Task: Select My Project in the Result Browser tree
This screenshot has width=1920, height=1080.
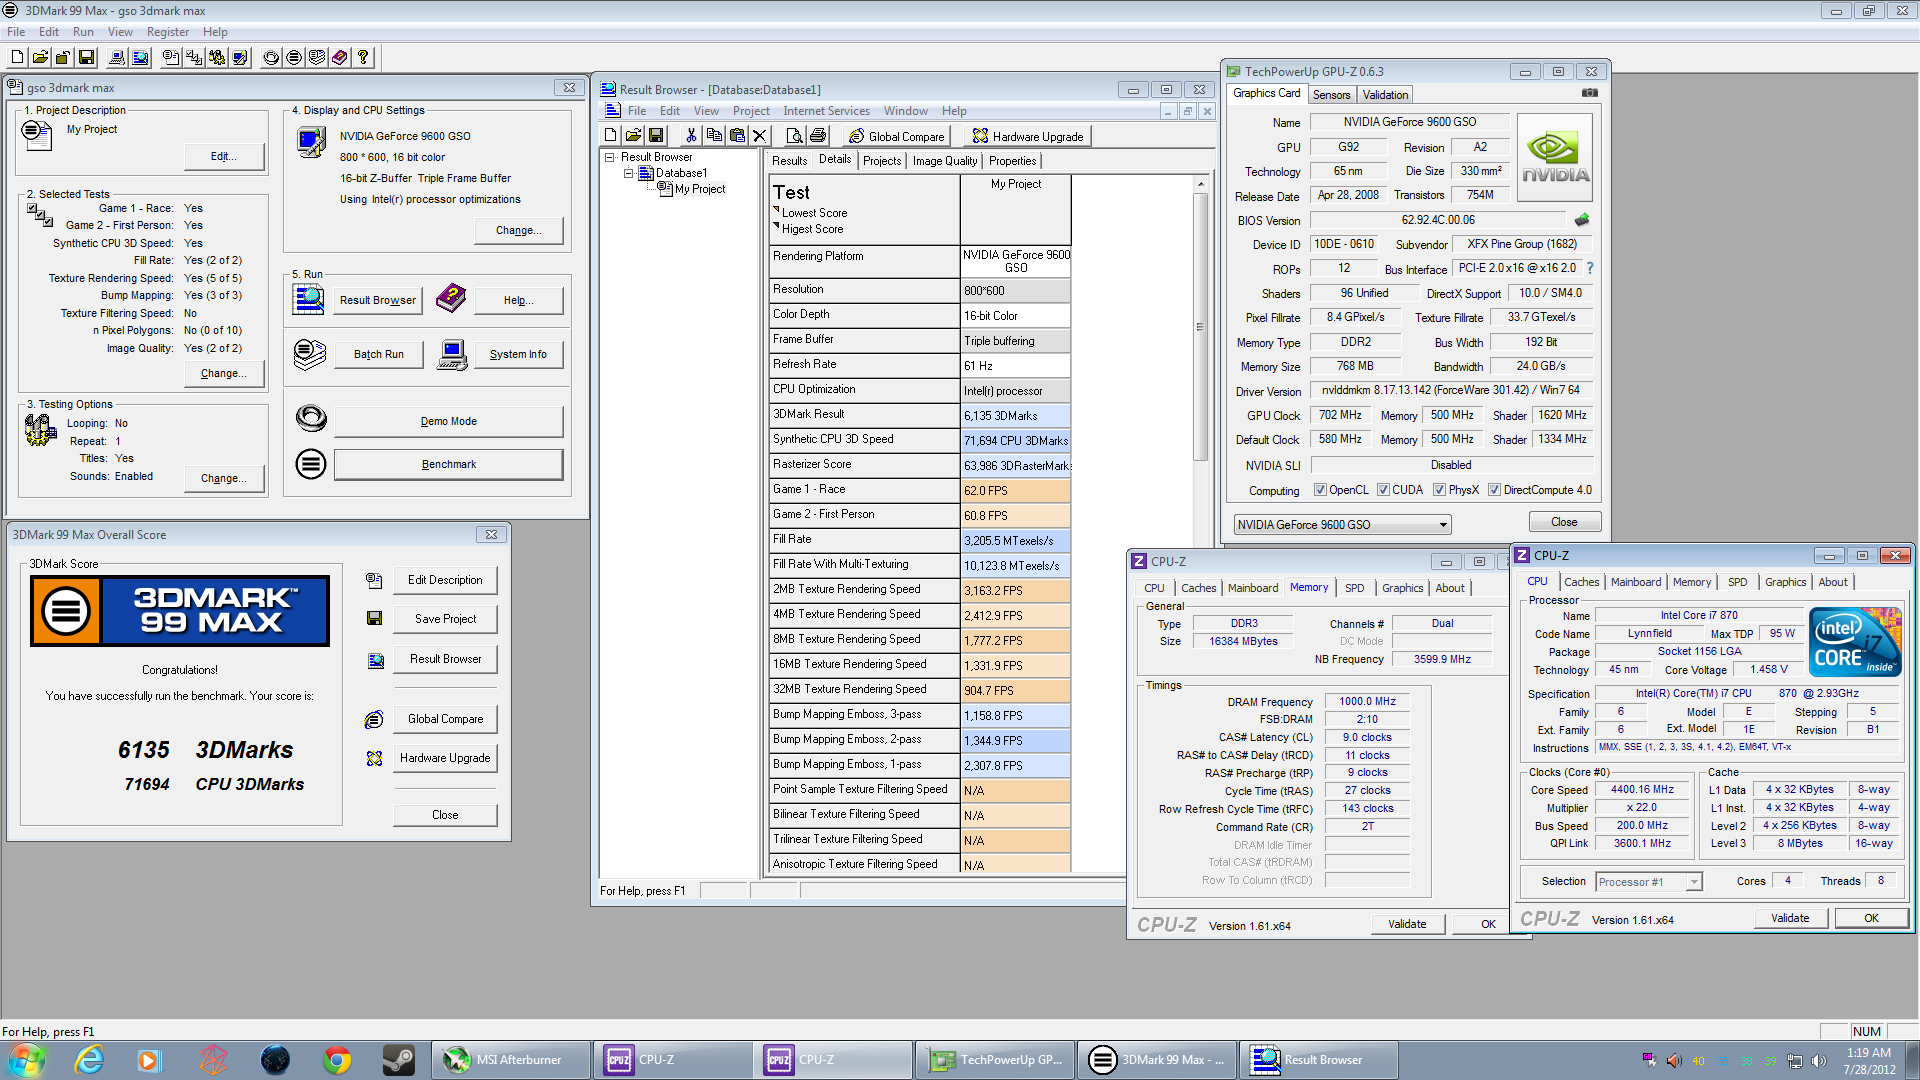Action: click(x=699, y=189)
